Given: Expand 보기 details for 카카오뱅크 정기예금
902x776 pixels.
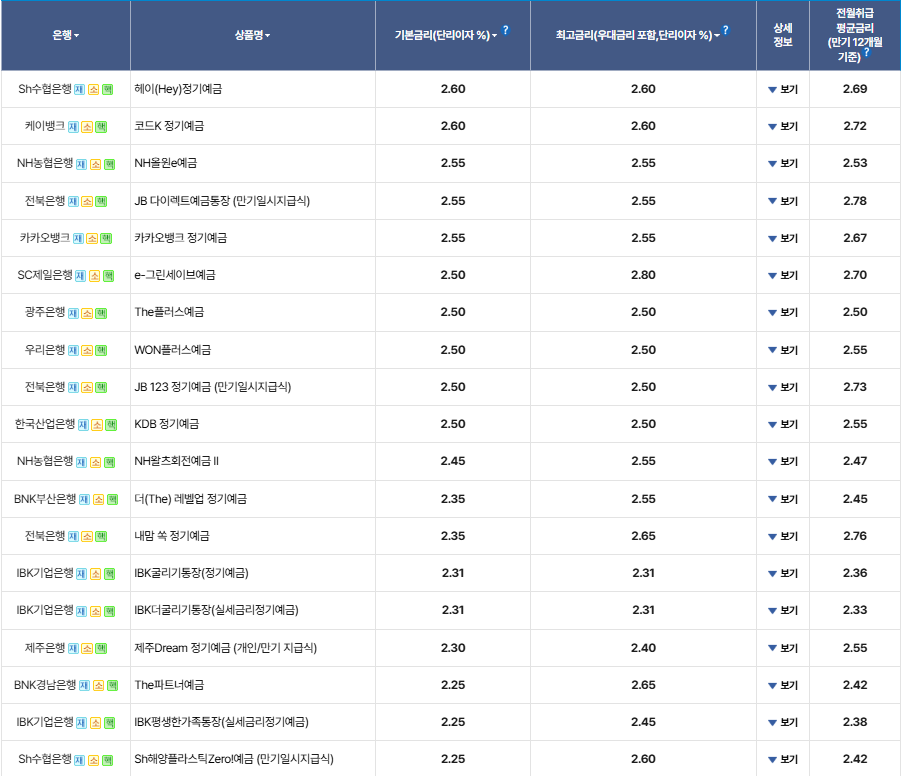Looking at the screenshot, I should click(x=783, y=239).
